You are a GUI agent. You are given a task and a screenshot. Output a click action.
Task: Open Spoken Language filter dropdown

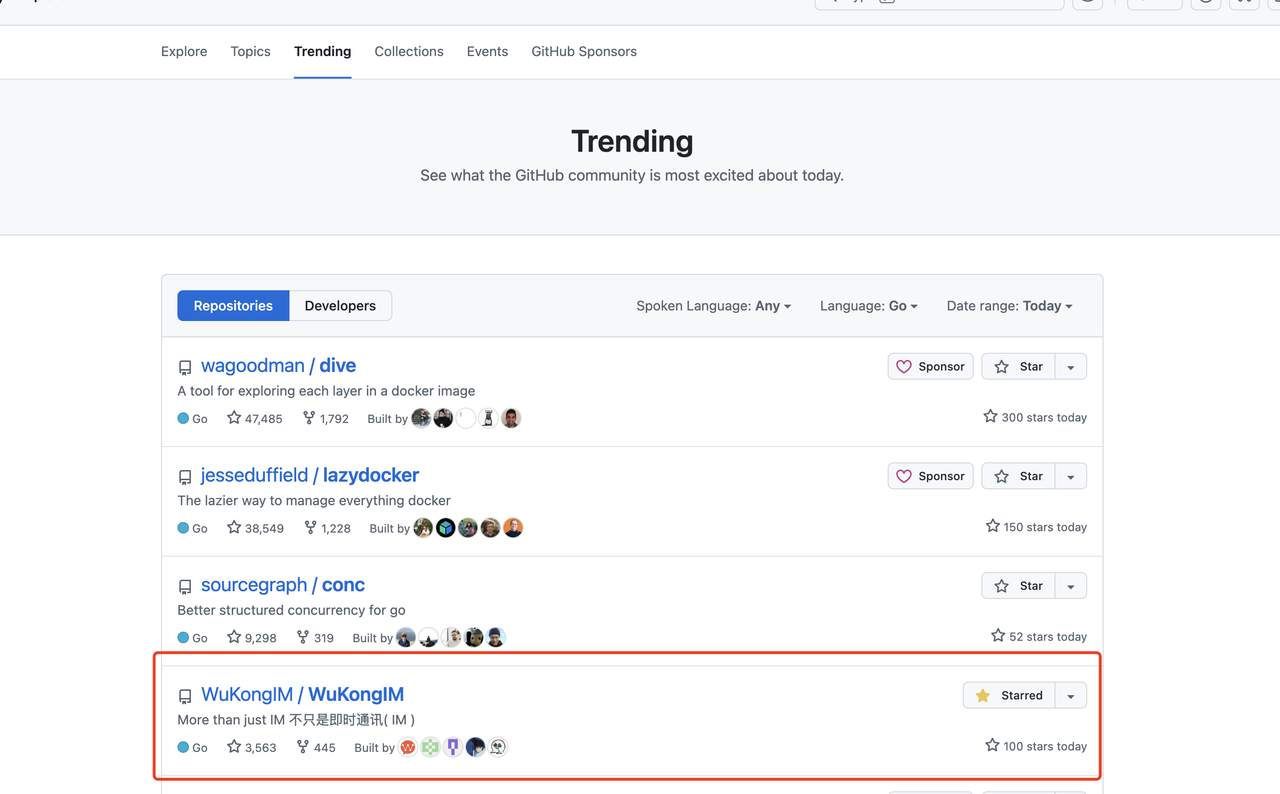(714, 306)
